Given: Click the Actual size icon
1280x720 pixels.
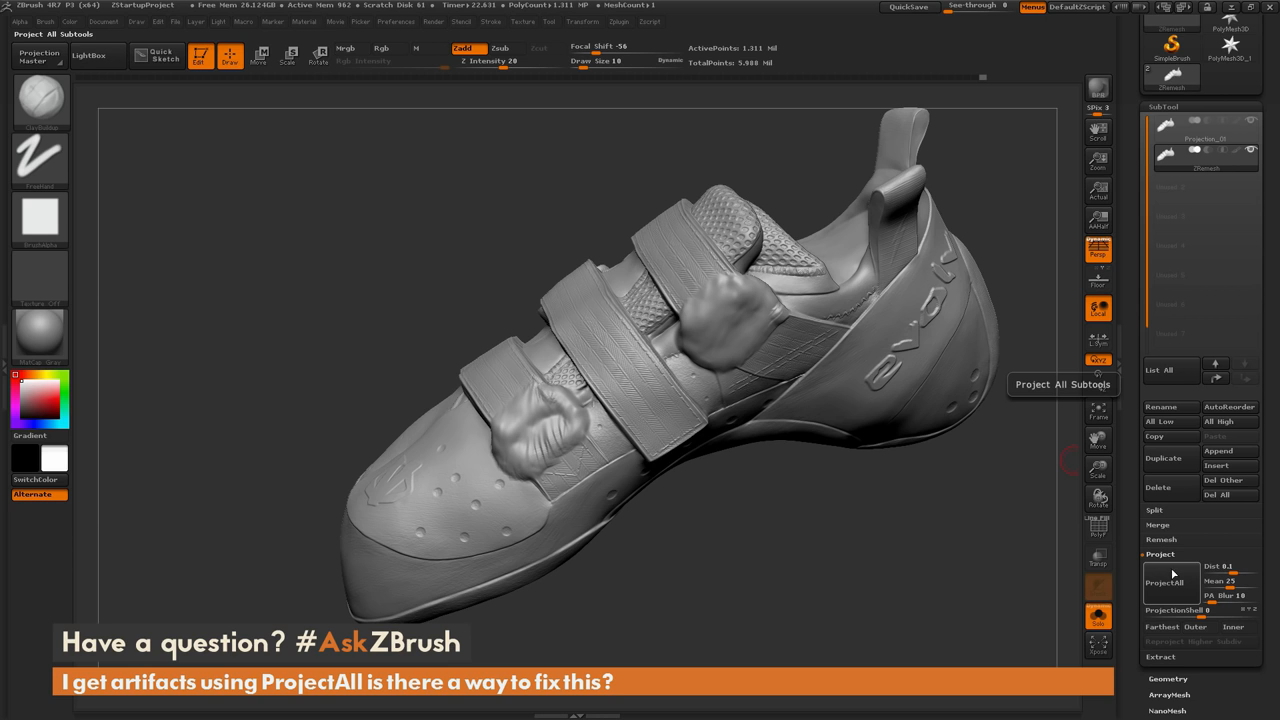Looking at the screenshot, I should point(1098,190).
